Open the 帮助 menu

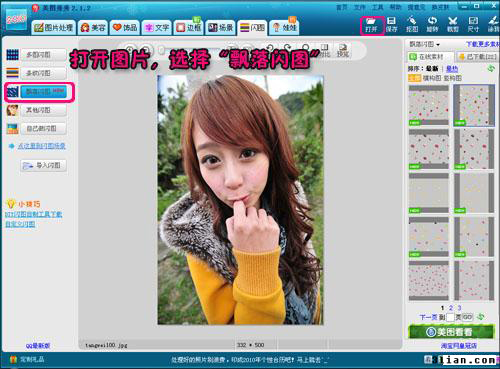click(395, 7)
